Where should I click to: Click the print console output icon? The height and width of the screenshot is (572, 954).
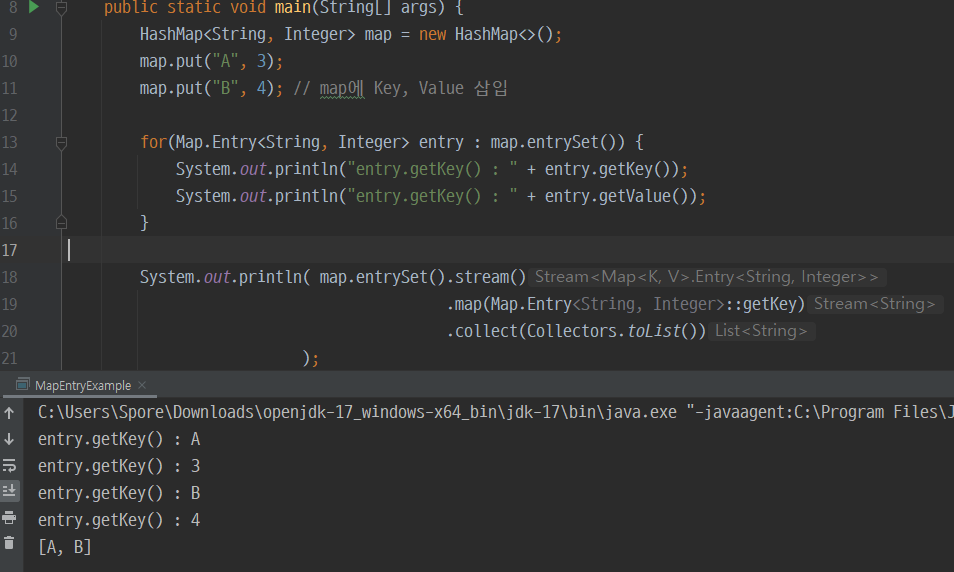pos(9,518)
